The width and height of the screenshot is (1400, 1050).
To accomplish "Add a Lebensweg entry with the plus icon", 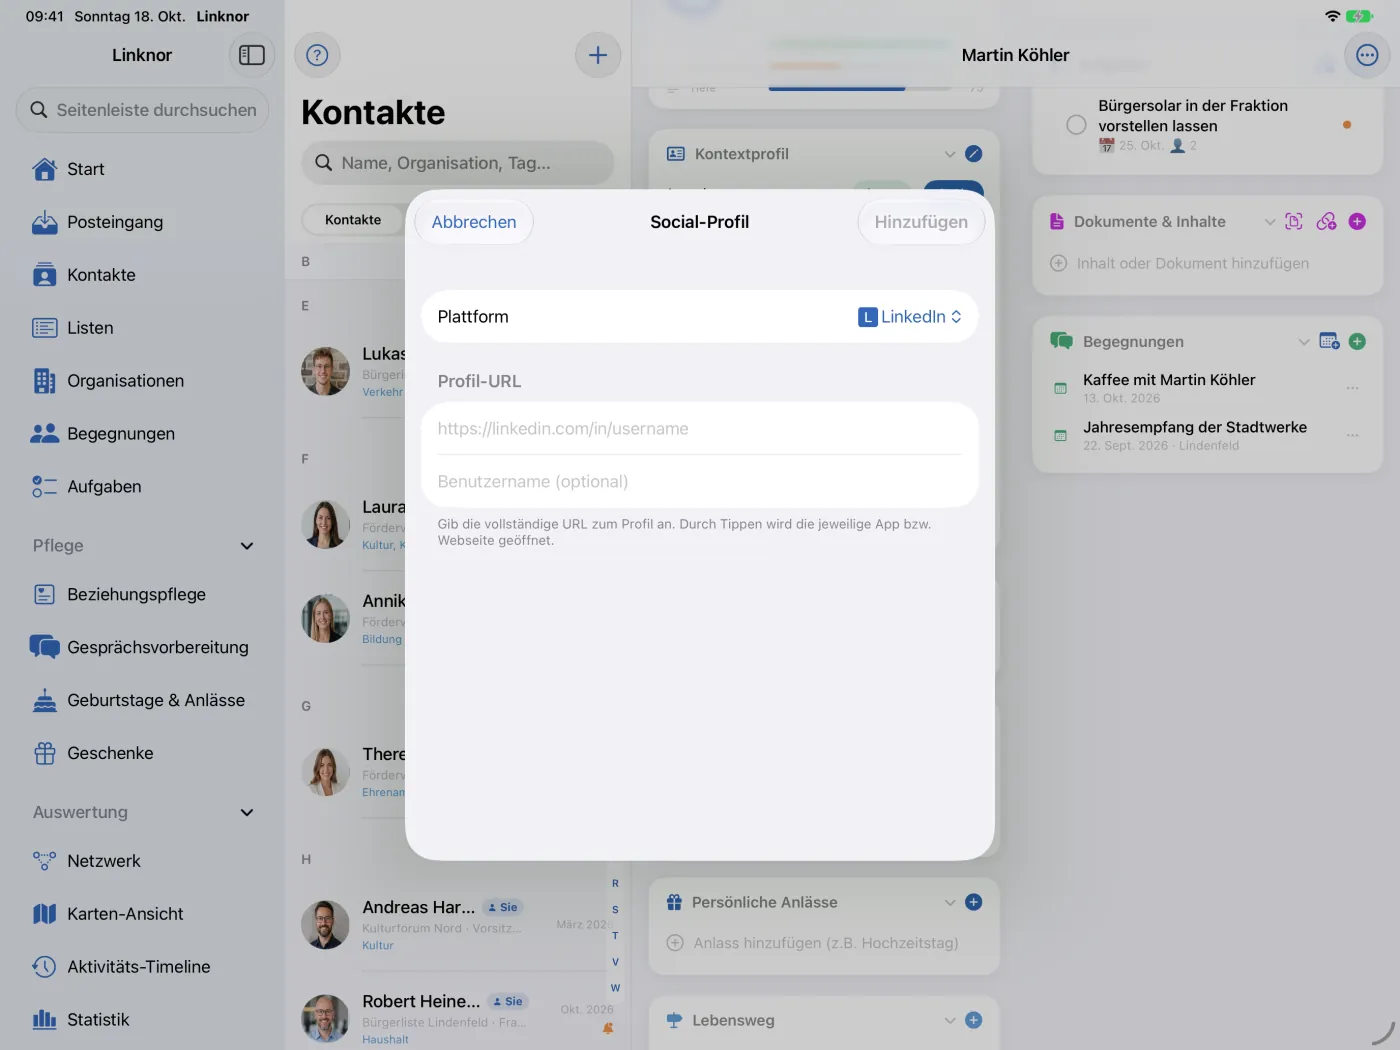I will 974,1020.
